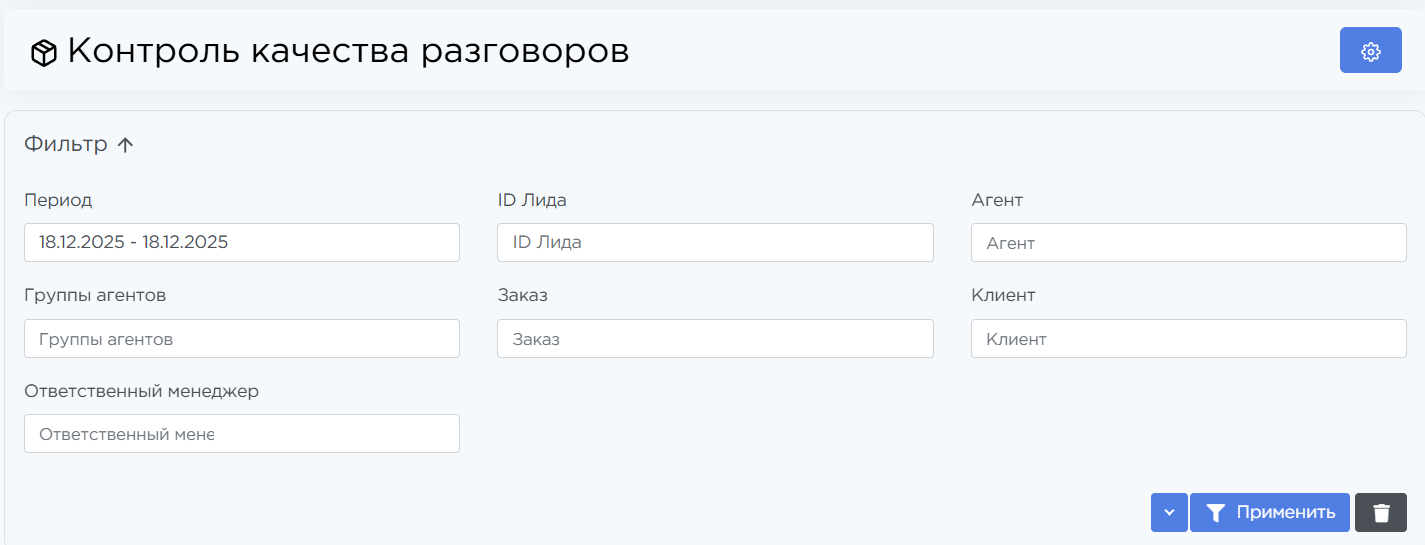The width and height of the screenshot is (1425, 545).
Task: Select the Клиент input field
Action: click(1188, 339)
